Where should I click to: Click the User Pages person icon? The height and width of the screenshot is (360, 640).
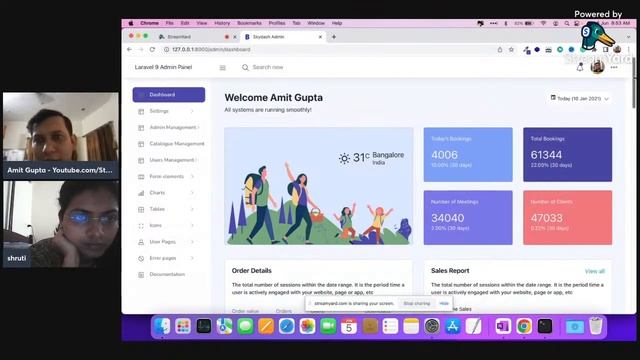(141, 242)
